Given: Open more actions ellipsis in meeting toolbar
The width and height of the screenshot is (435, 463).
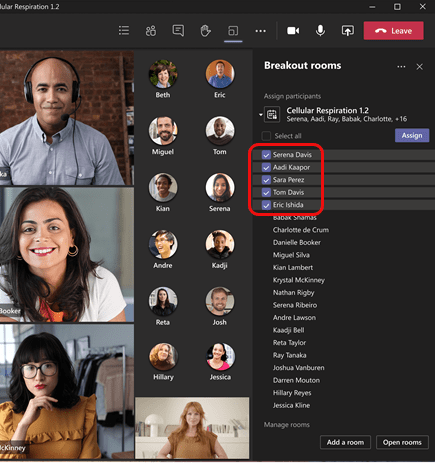Looking at the screenshot, I should [261, 31].
